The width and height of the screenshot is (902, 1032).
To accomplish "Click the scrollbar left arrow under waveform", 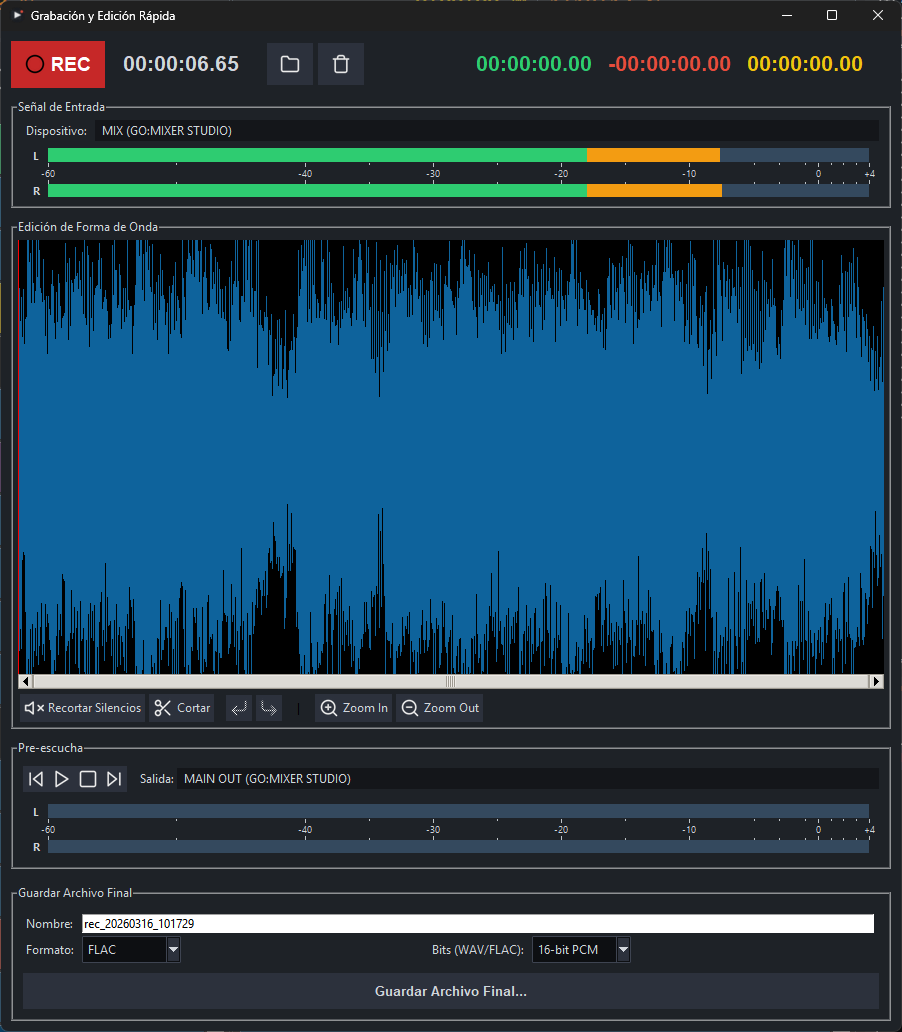I will (26, 681).
